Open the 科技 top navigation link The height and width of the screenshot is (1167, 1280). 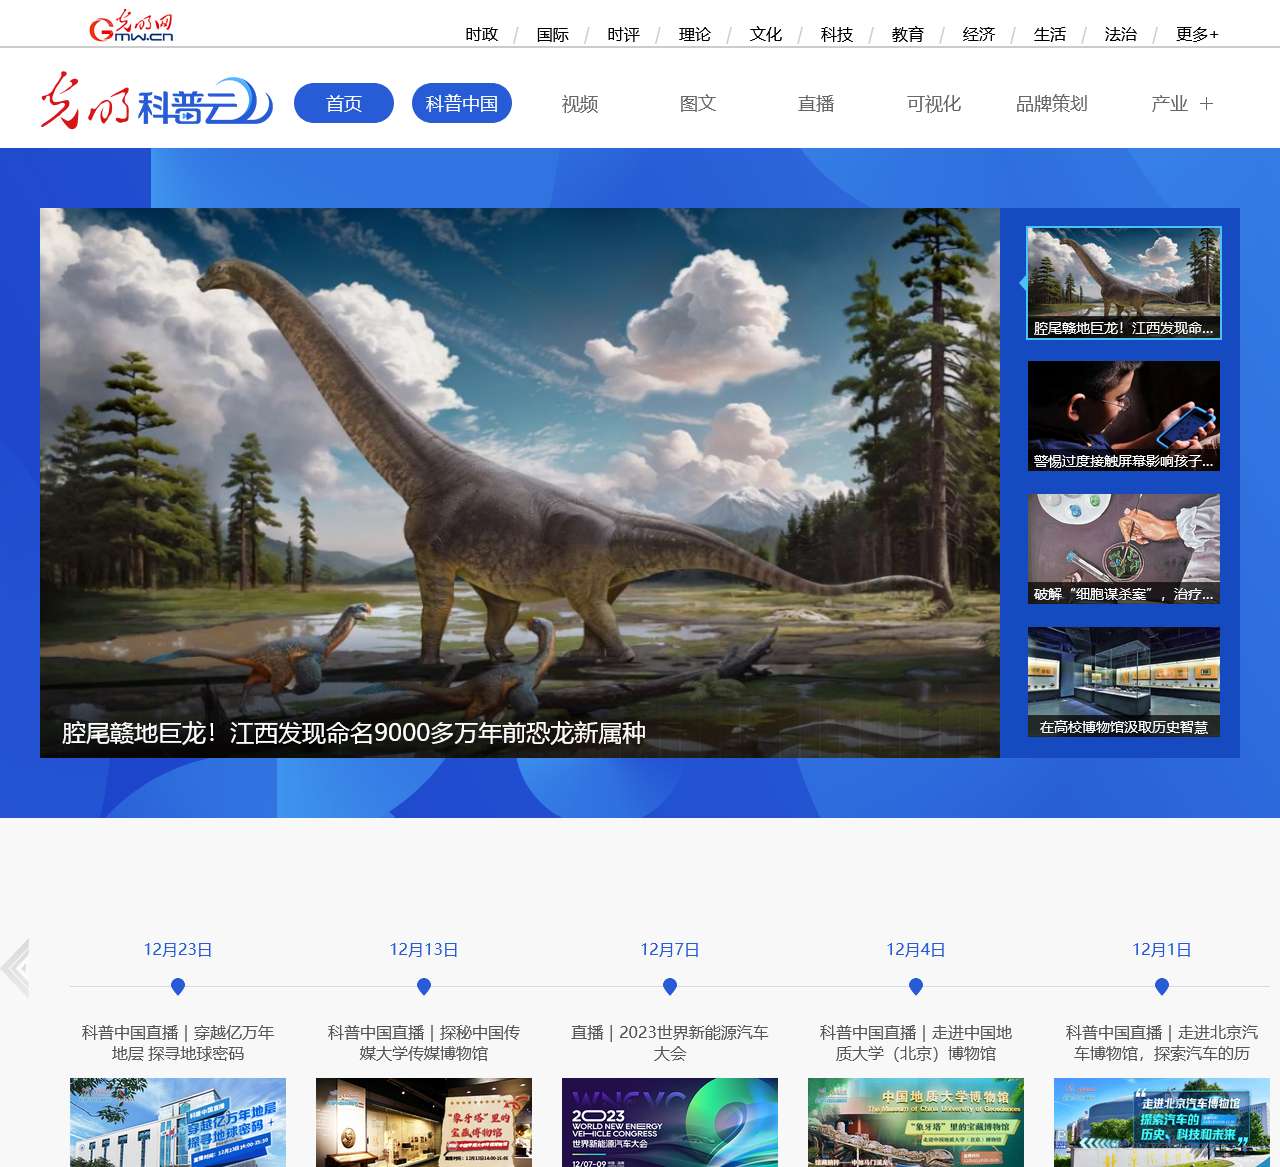(837, 34)
